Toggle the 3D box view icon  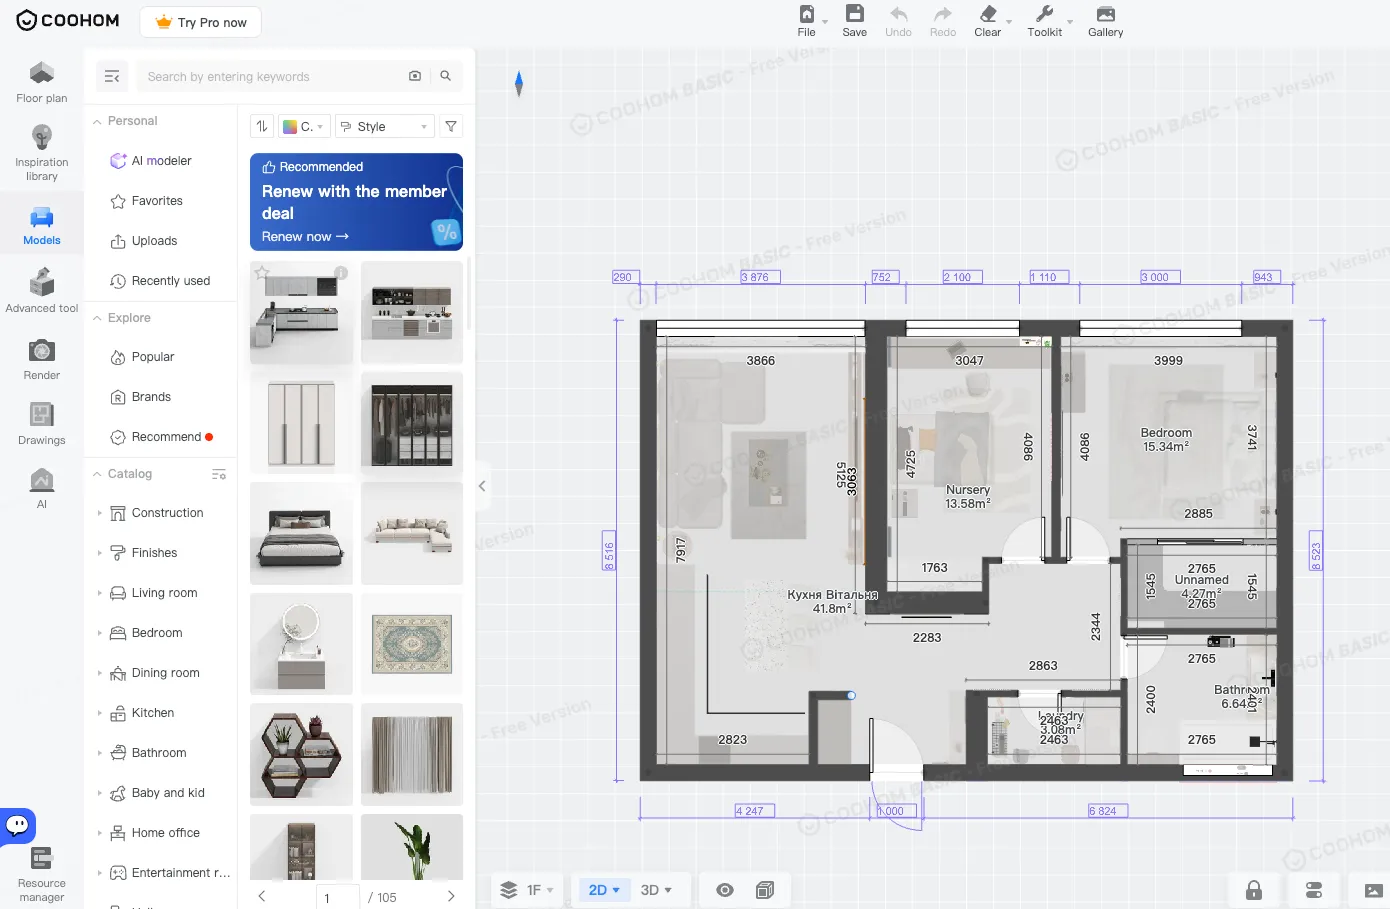click(765, 890)
